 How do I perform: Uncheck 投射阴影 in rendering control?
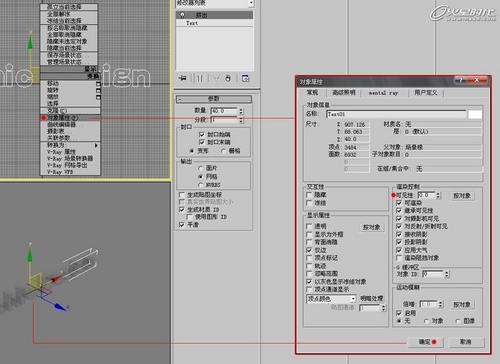coord(399,242)
